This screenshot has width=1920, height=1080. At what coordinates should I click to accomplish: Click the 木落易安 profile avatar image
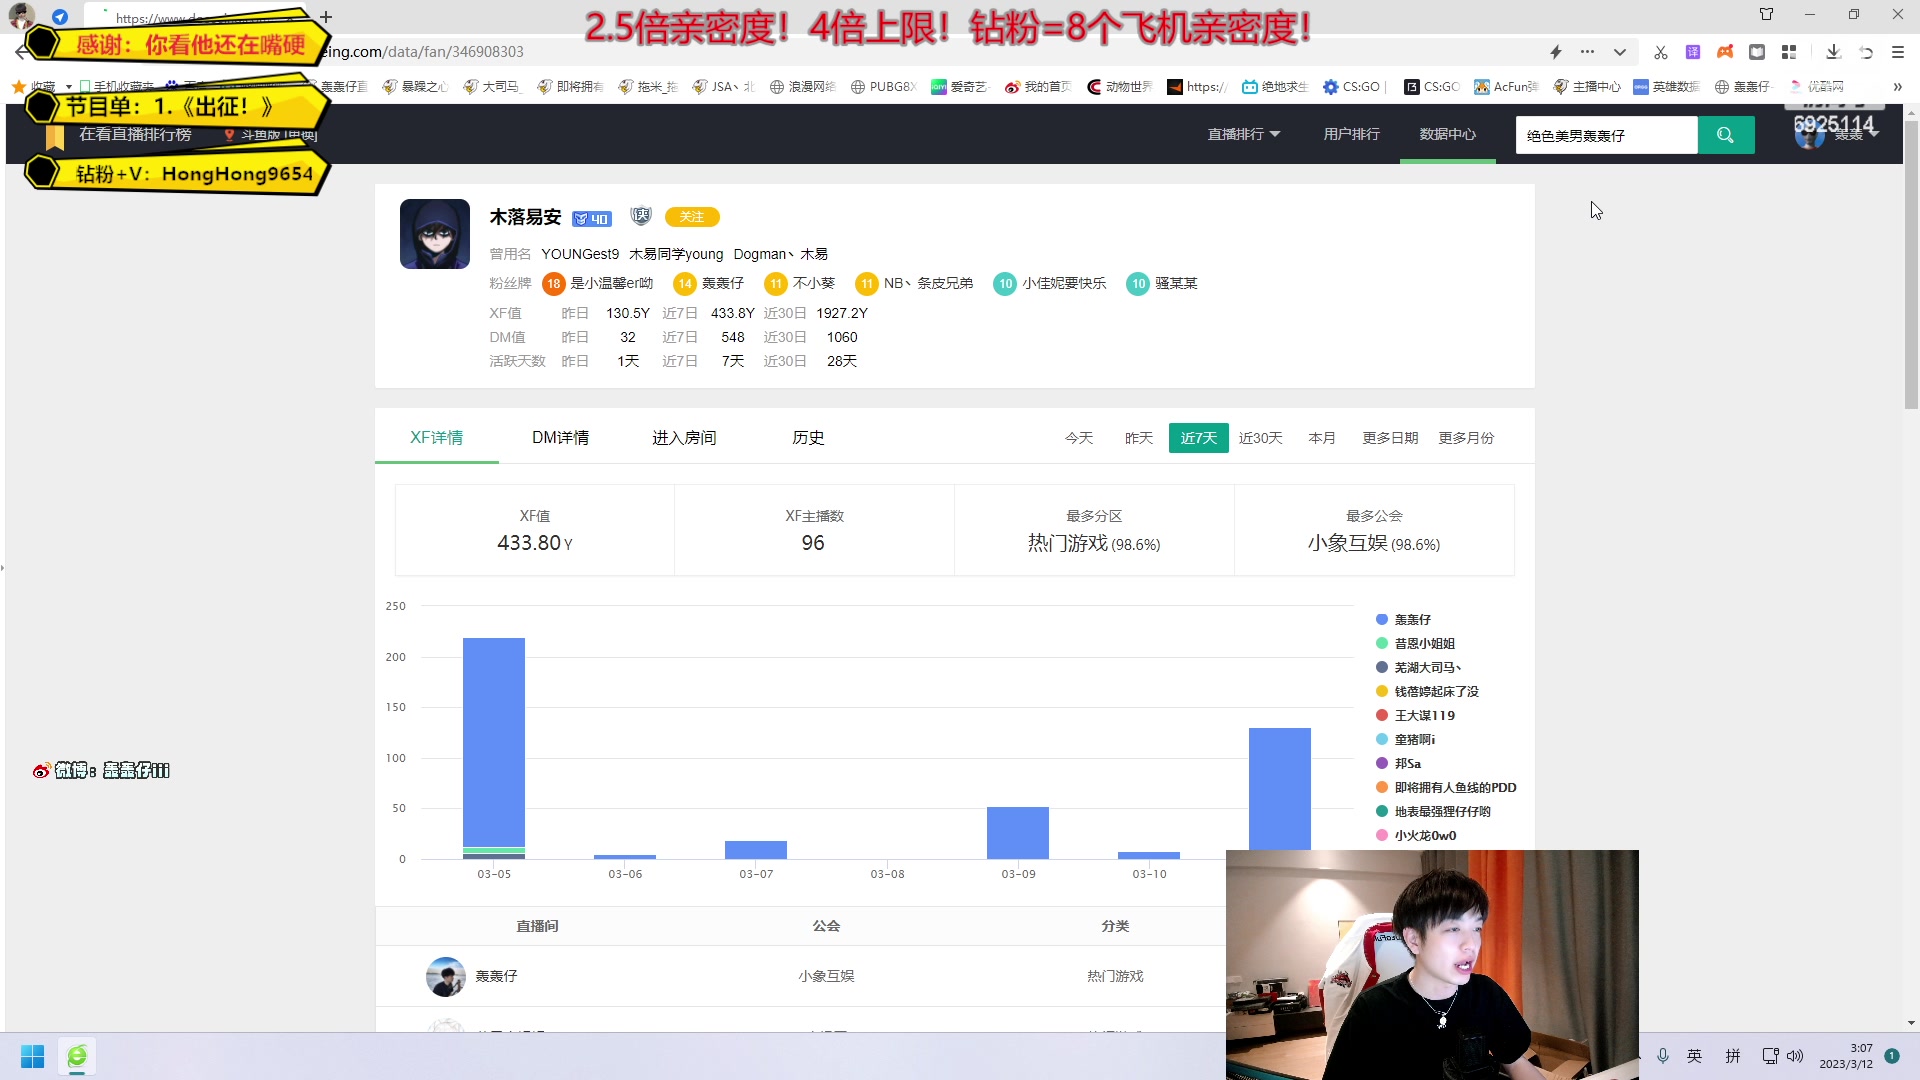pos(435,234)
